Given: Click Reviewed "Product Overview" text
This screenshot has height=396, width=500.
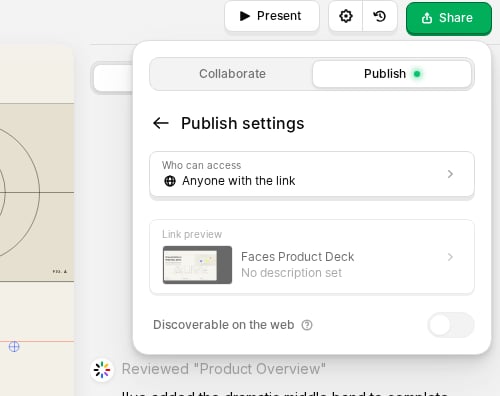Looking at the screenshot, I should click(223, 369).
